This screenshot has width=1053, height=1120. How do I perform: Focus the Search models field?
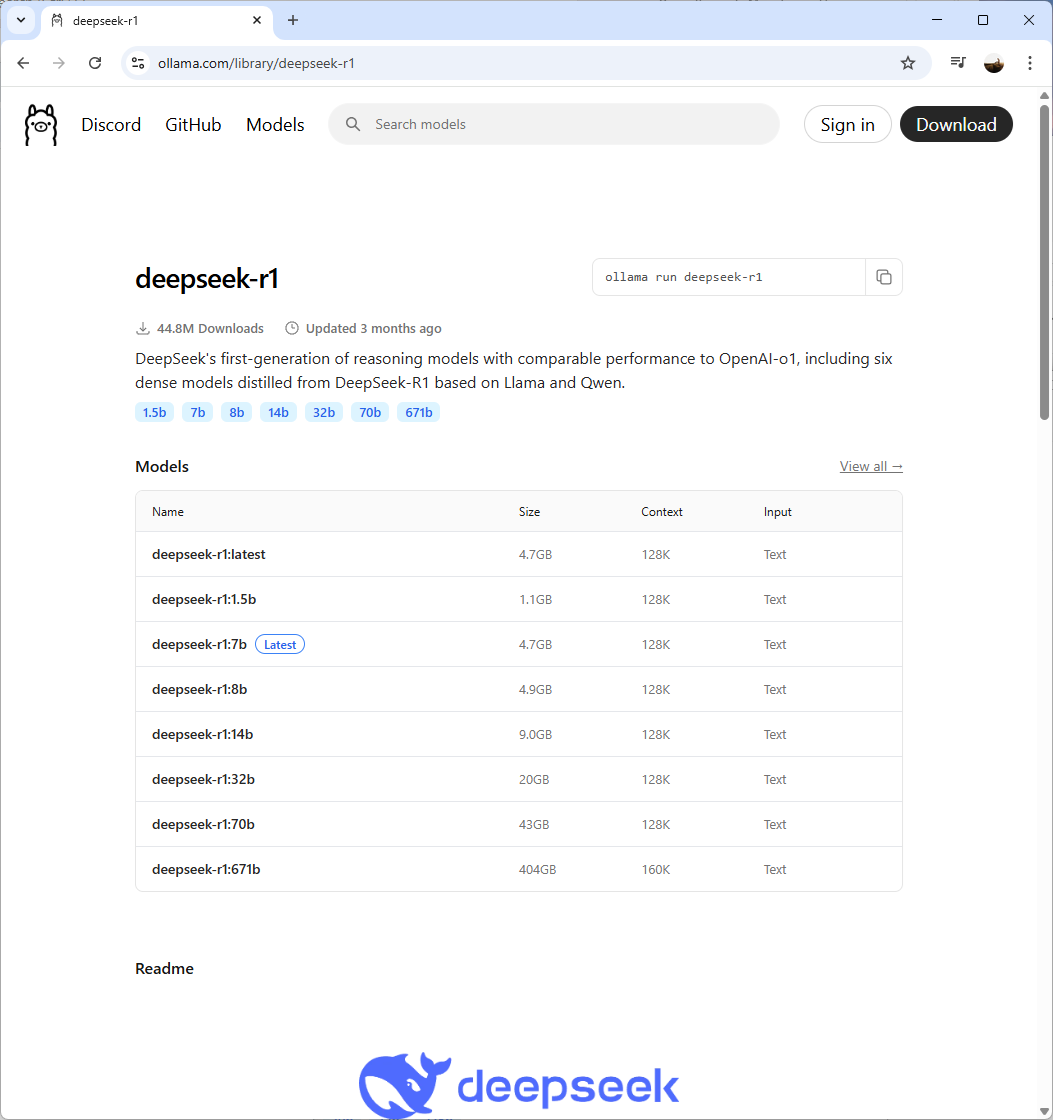point(554,124)
